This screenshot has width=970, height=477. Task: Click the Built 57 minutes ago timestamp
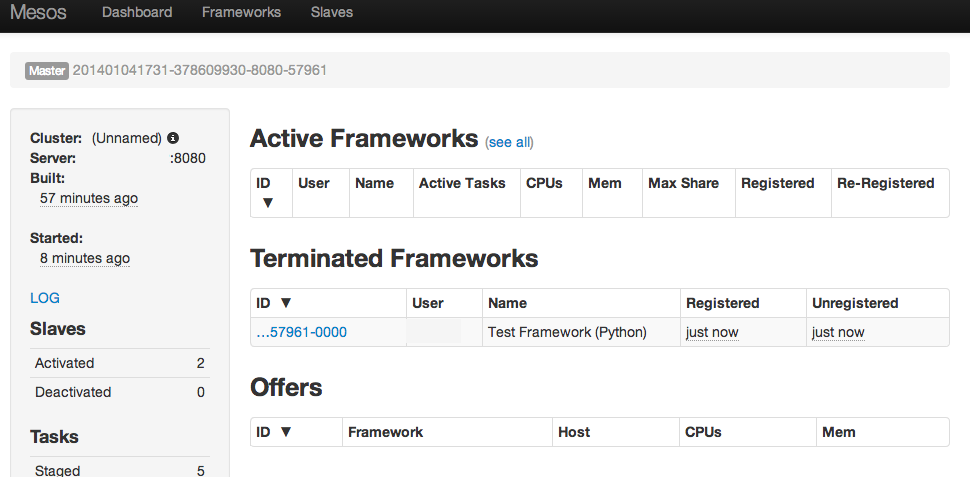pyautogui.click(x=89, y=198)
